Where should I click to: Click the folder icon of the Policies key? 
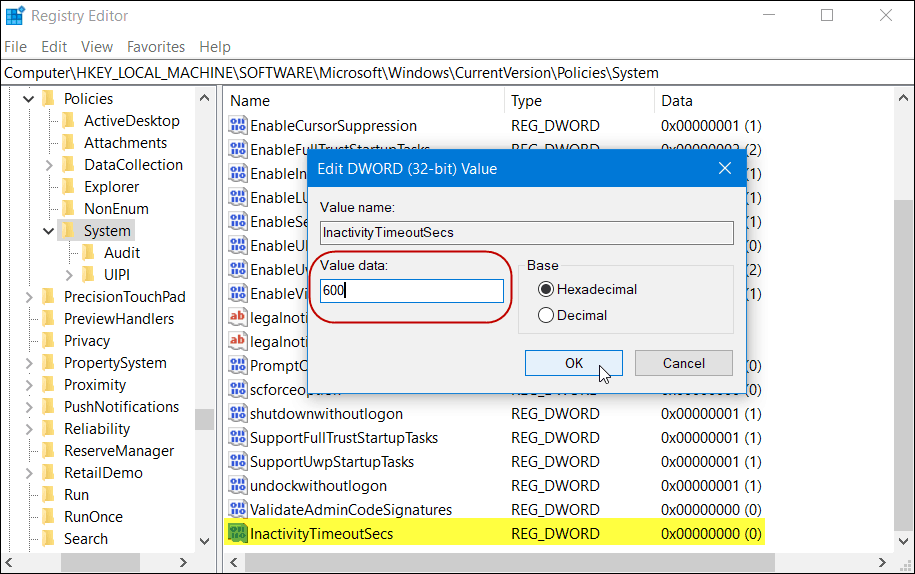pyautogui.click(x=49, y=99)
